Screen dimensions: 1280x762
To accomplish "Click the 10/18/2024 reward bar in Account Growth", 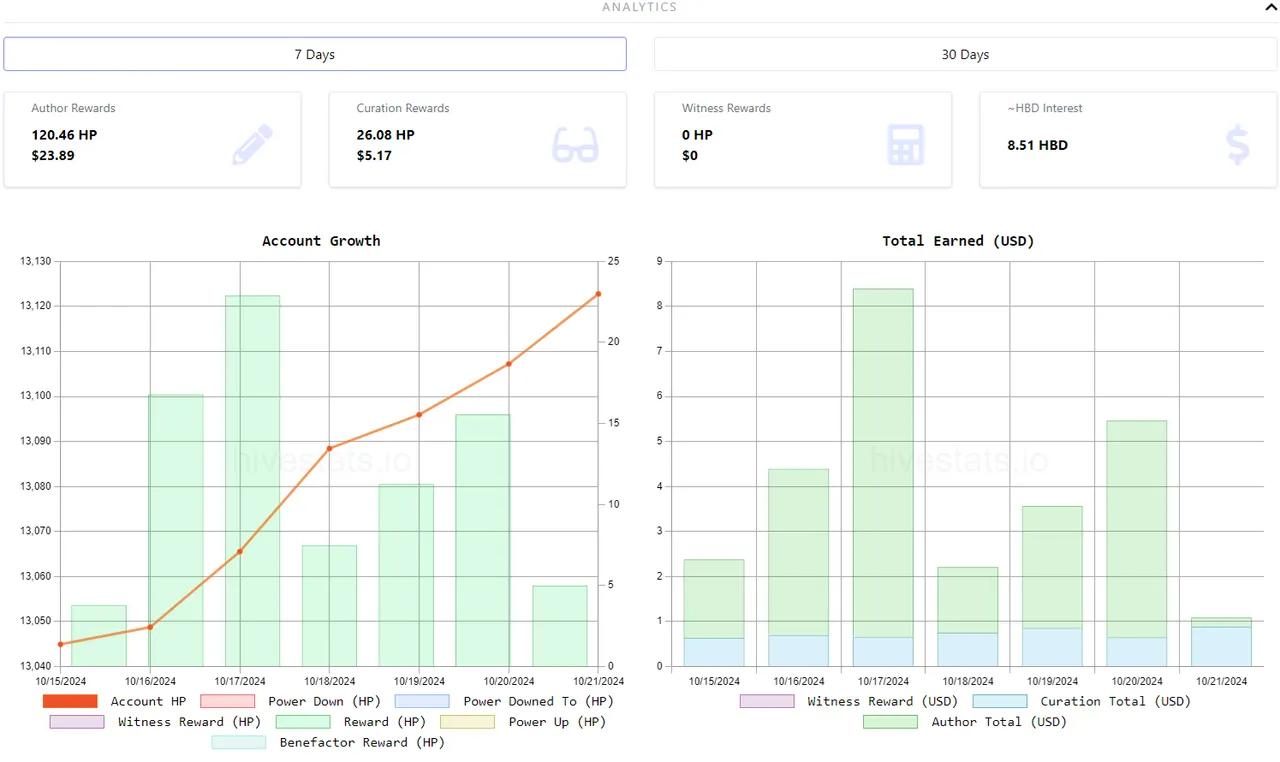I will pos(329,606).
